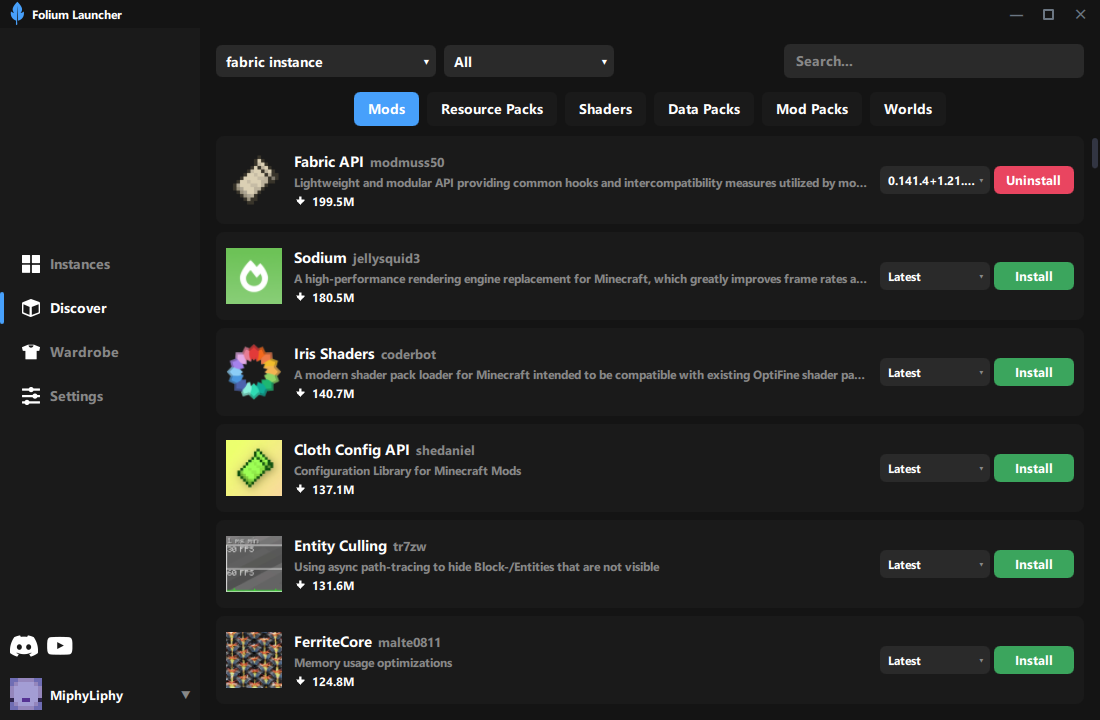Expand the MiphyLiphy account menu arrow
1100x720 pixels.
(185, 695)
